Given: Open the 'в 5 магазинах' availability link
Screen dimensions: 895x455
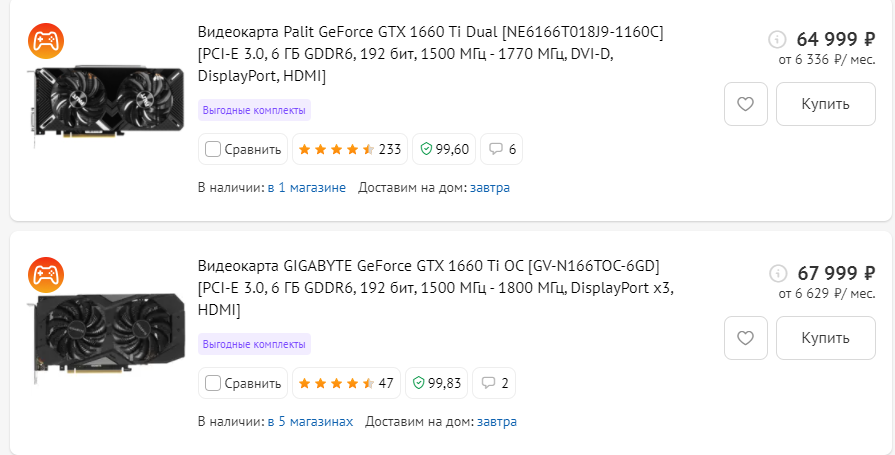Looking at the screenshot, I should [310, 421].
